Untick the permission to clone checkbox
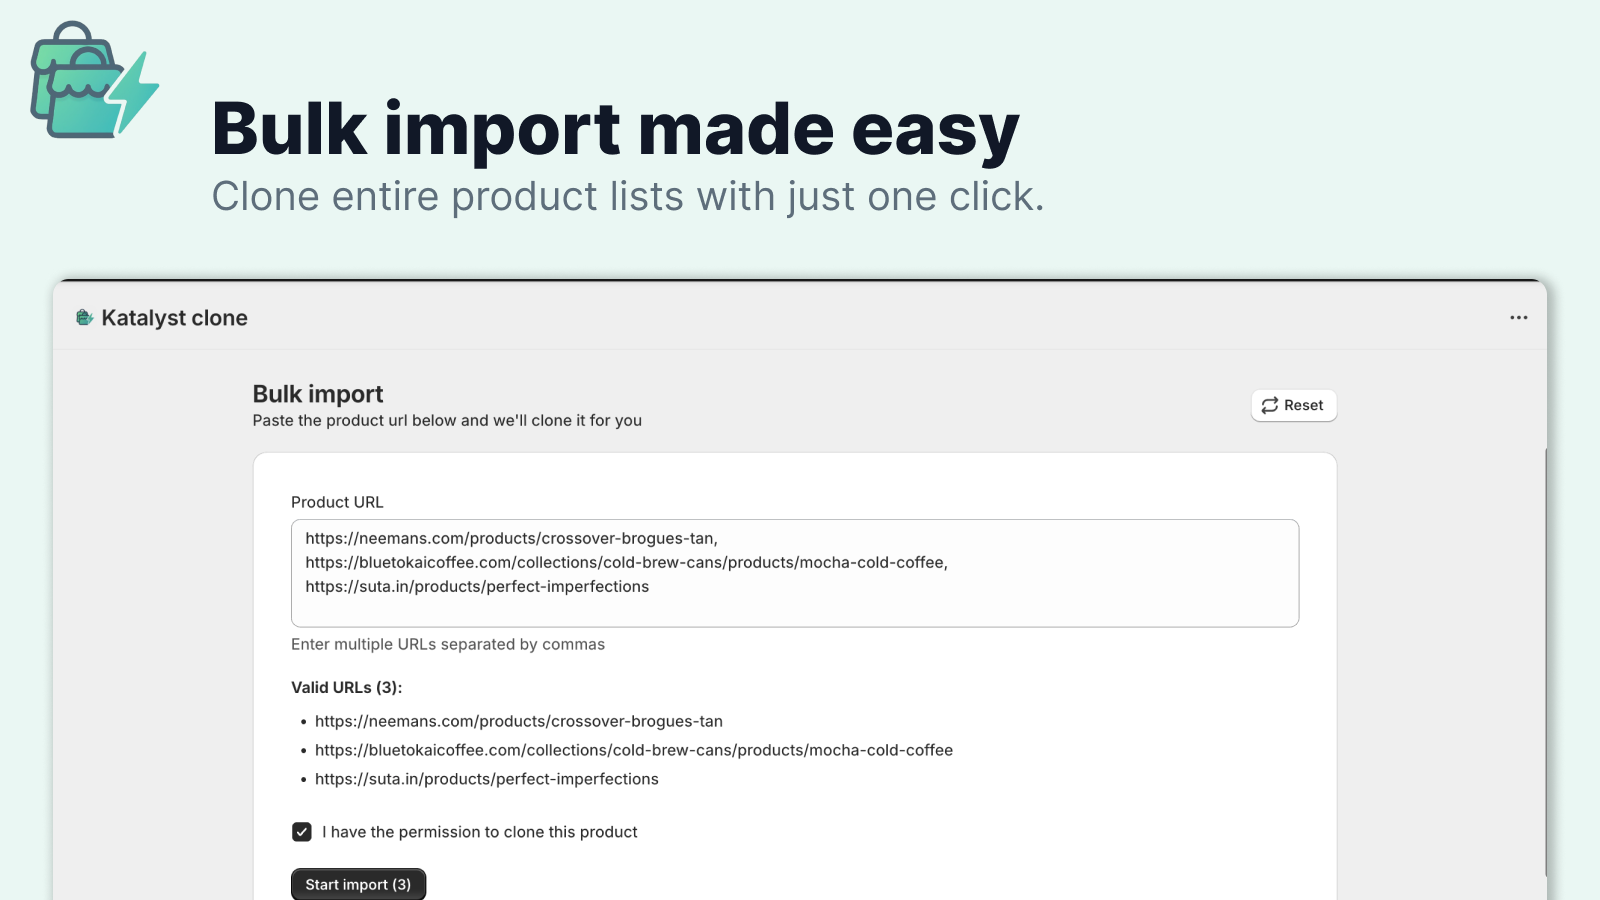This screenshot has width=1600, height=900. pyautogui.click(x=302, y=832)
